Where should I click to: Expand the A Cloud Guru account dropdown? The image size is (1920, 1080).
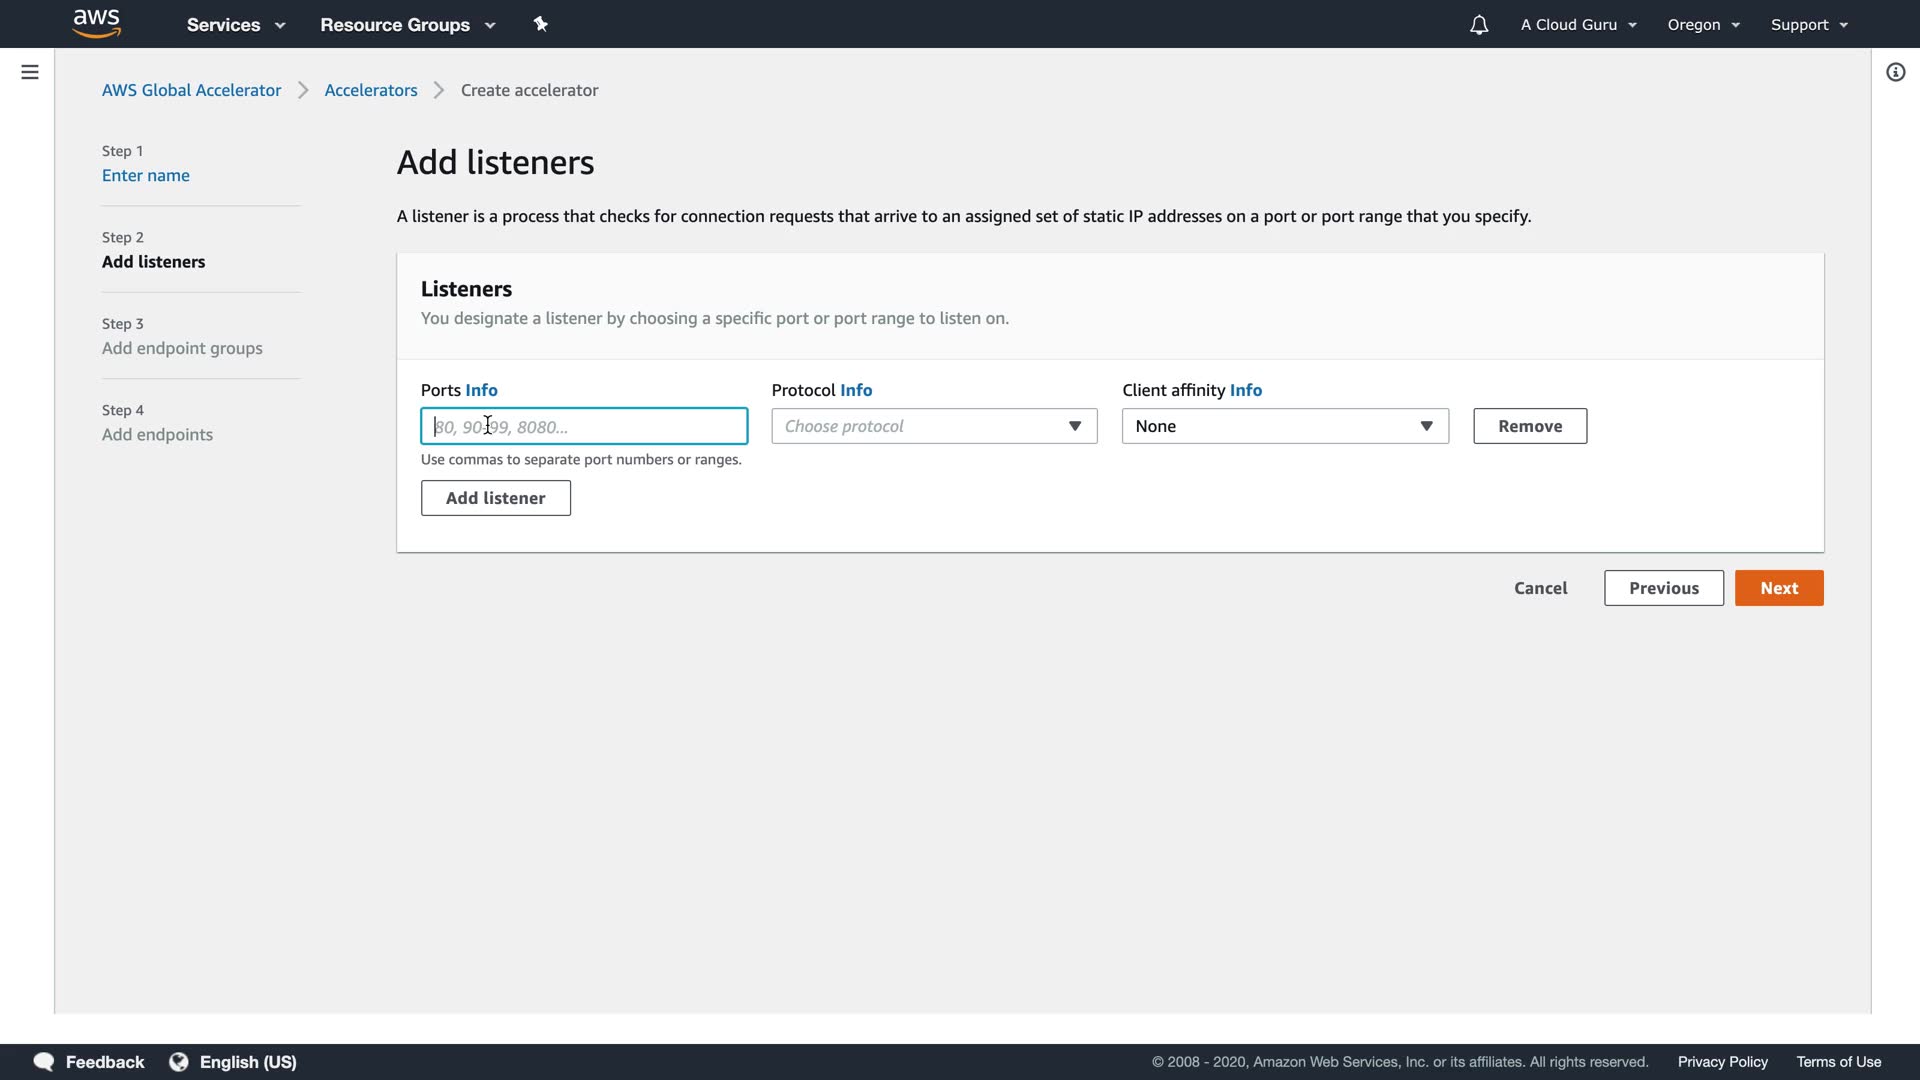coord(1578,25)
